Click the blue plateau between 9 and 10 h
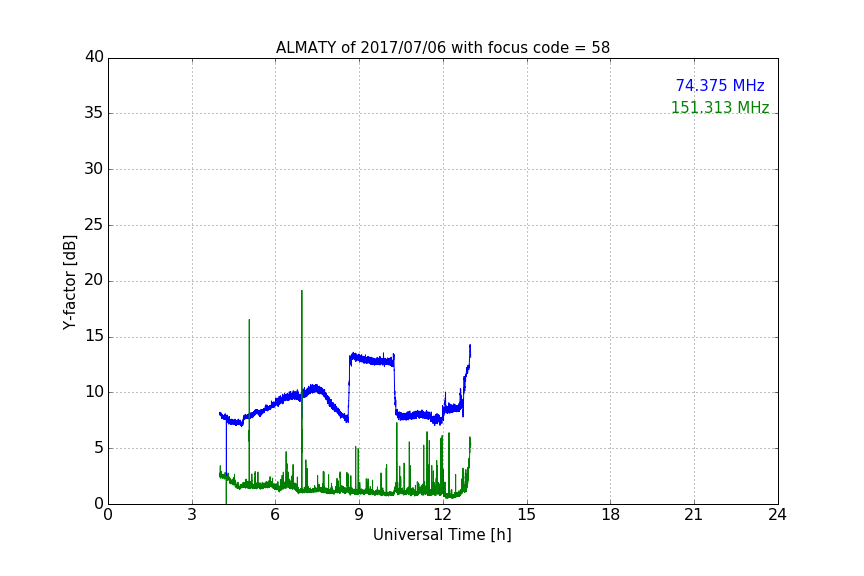Screen dimensions: 864x576 (x=372, y=360)
